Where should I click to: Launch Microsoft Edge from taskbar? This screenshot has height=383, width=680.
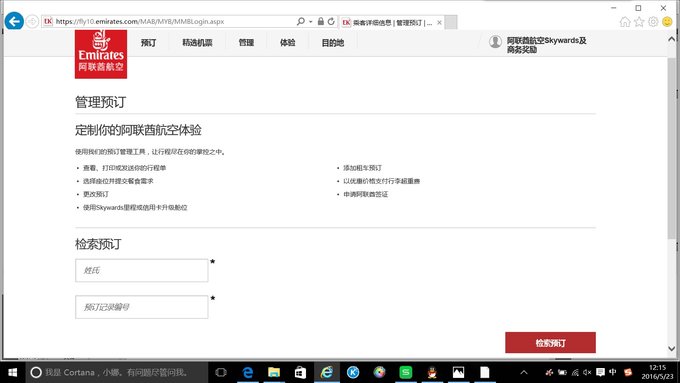click(x=248, y=372)
